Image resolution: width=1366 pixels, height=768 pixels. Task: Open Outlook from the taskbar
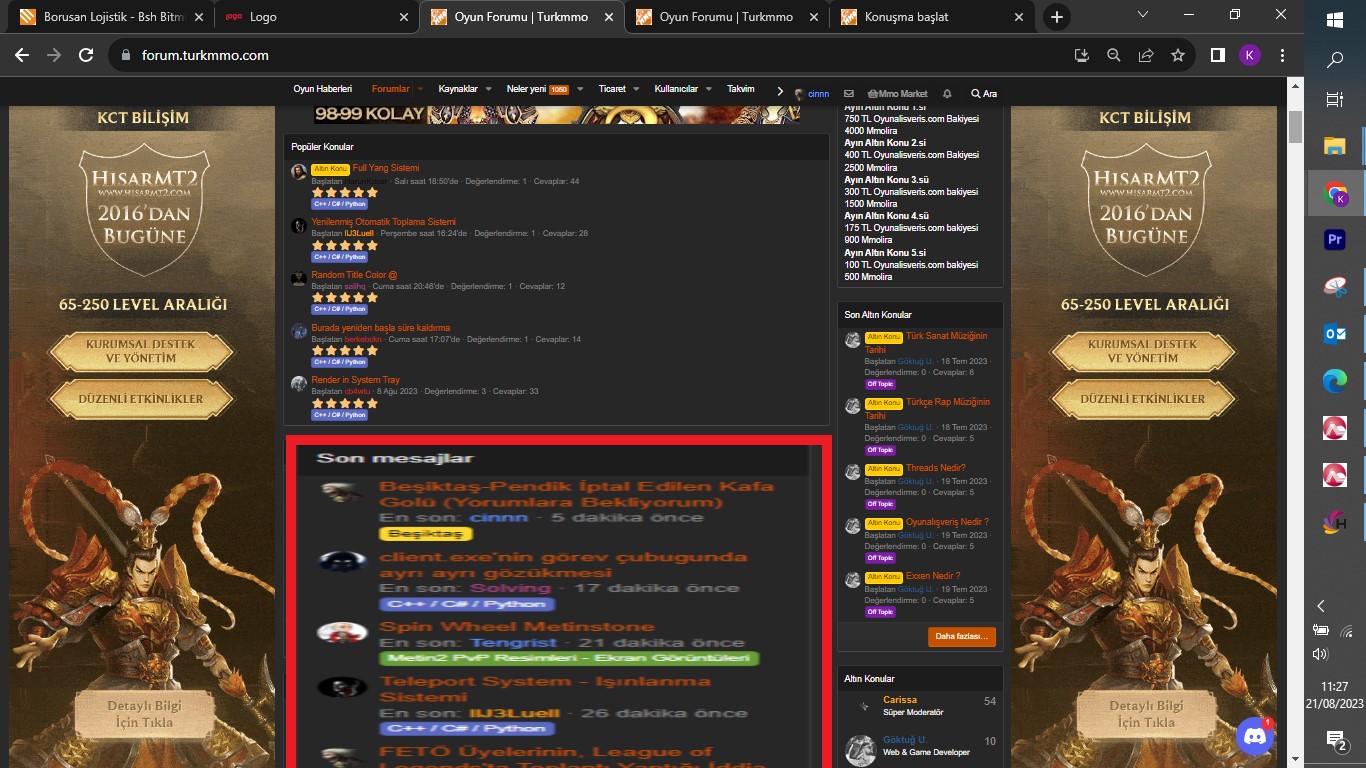[1335, 334]
